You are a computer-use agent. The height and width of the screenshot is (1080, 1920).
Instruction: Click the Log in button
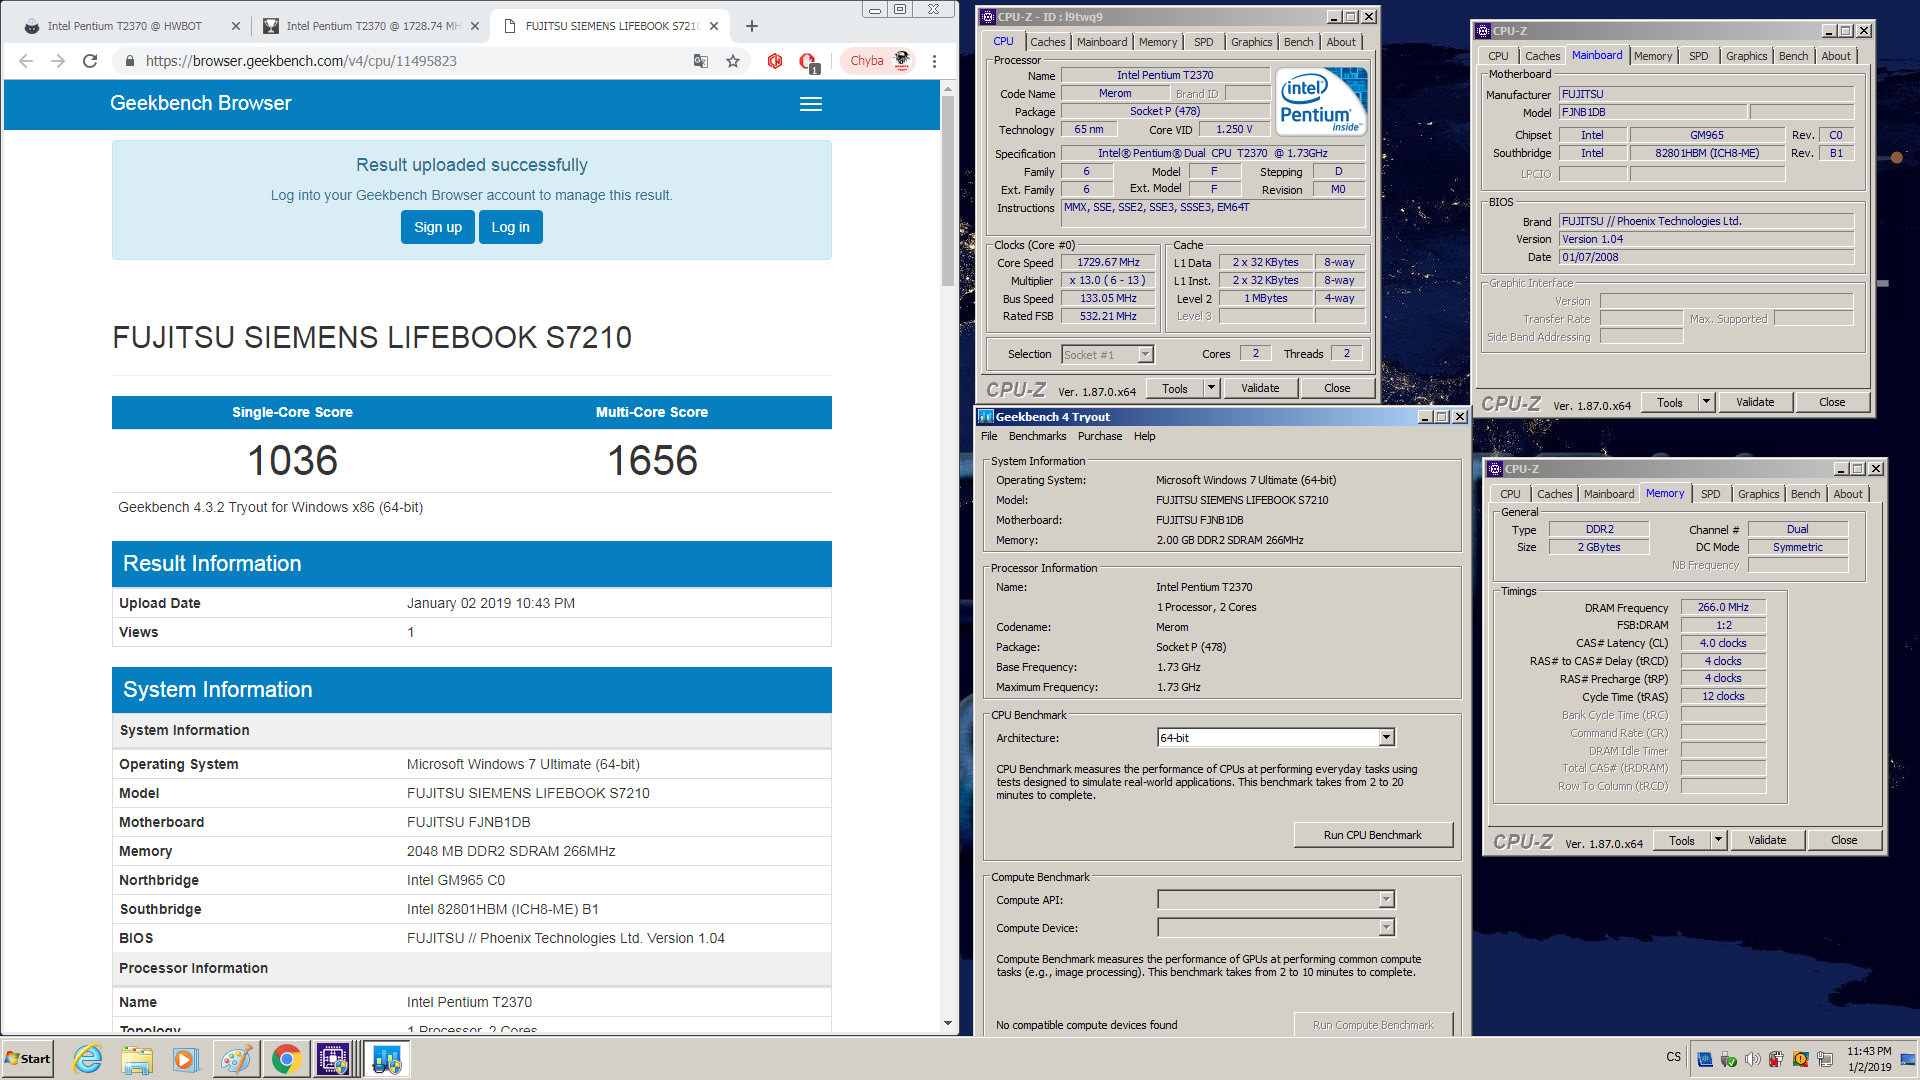(x=510, y=227)
